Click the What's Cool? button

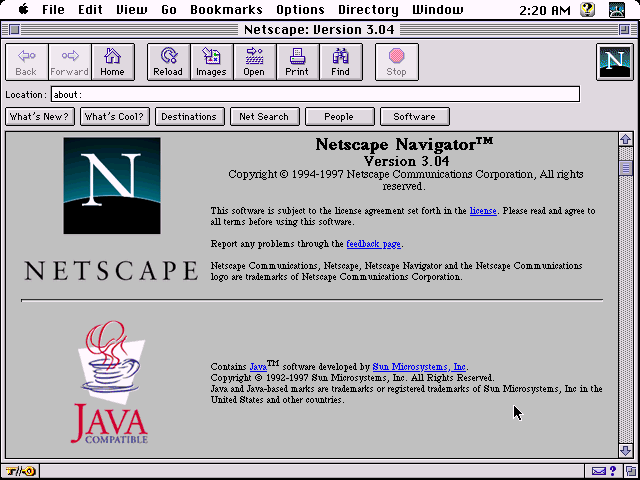[x=115, y=117]
